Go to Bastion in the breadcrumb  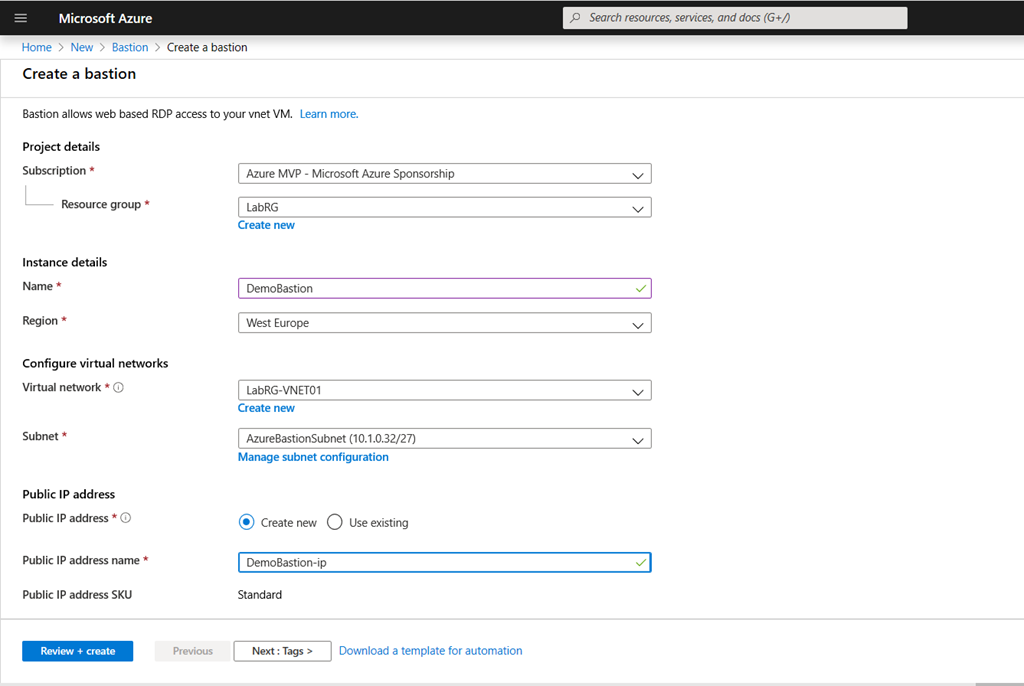pos(130,47)
